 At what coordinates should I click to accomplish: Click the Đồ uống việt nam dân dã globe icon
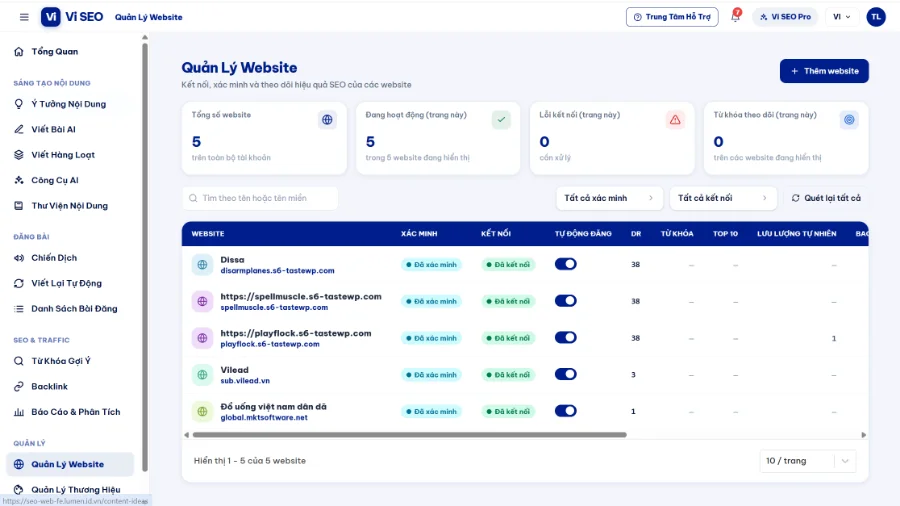(202, 412)
